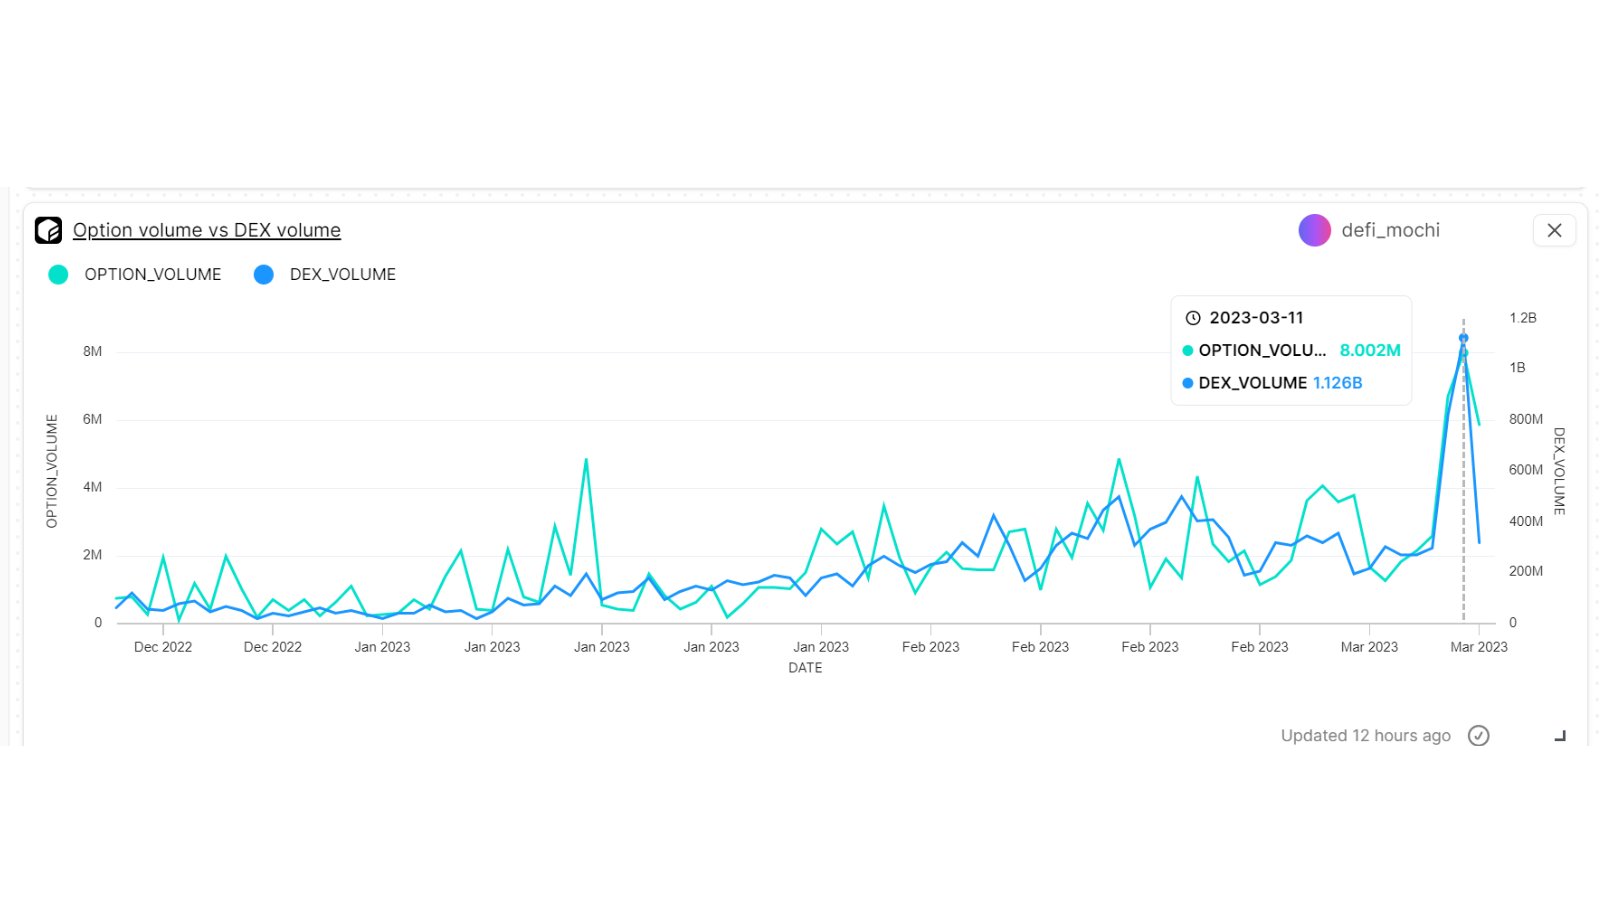Close the chart panel with the X button
The height and width of the screenshot is (900, 1600).
(x=1554, y=230)
